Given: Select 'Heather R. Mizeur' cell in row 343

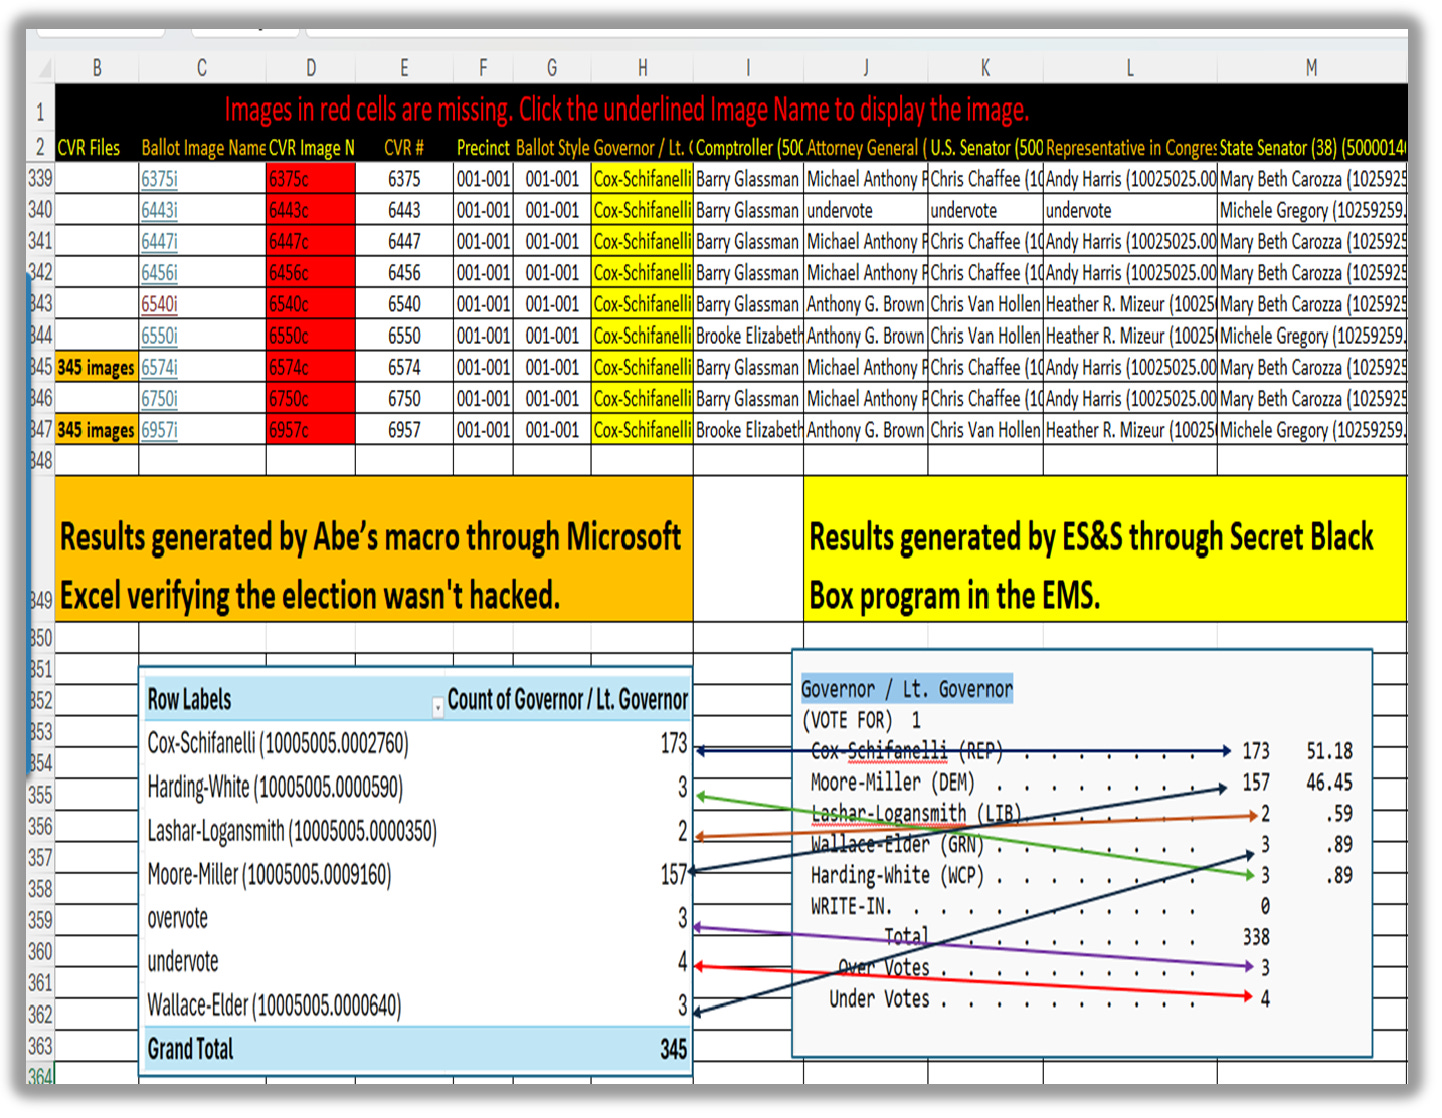Looking at the screenshot, I should pyautogui.click(x=1130, y=304).
